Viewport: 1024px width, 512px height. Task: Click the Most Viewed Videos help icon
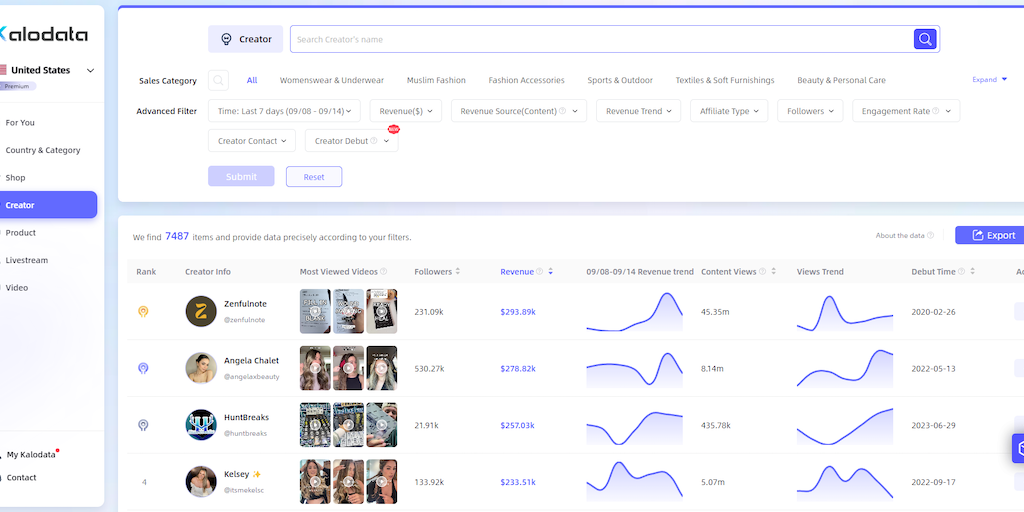pos(384,272)
